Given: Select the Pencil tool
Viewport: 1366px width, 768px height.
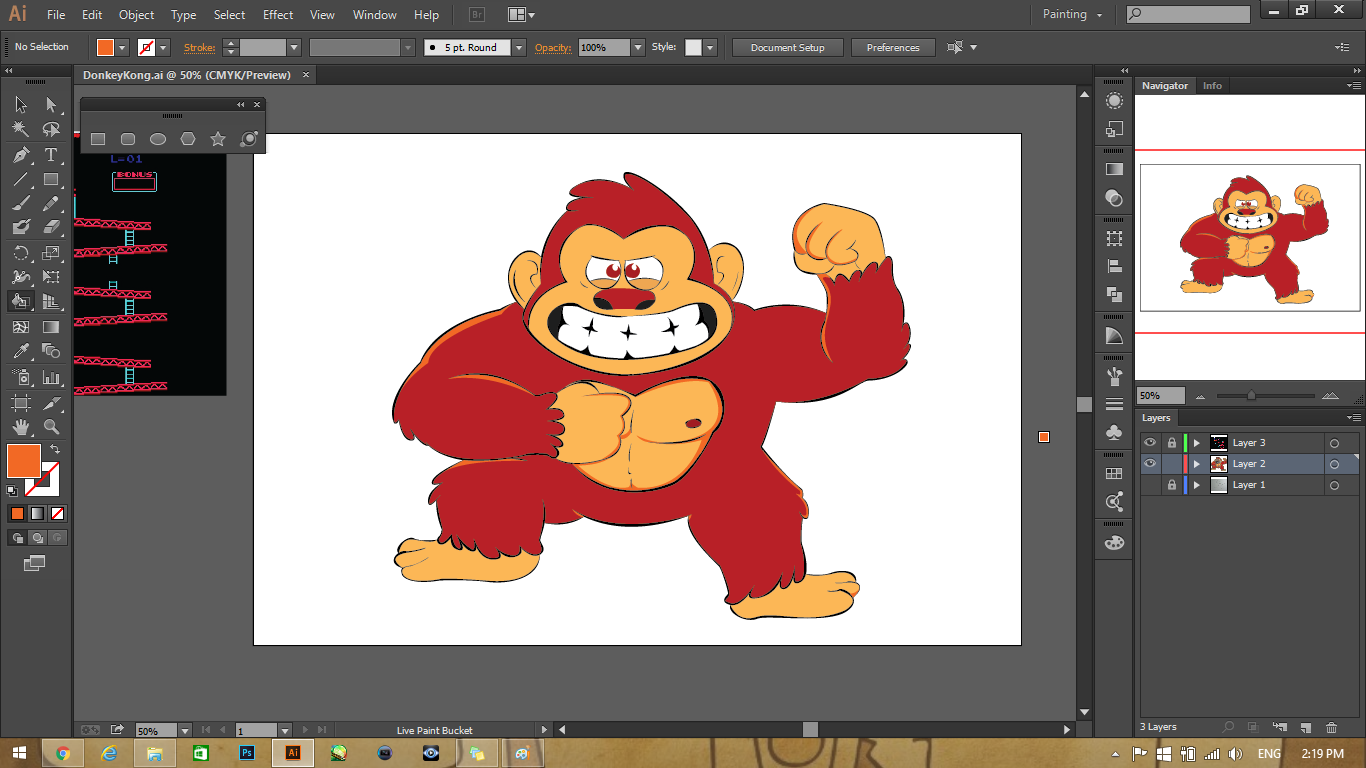Looking at the screenshot, I should 51,203.
